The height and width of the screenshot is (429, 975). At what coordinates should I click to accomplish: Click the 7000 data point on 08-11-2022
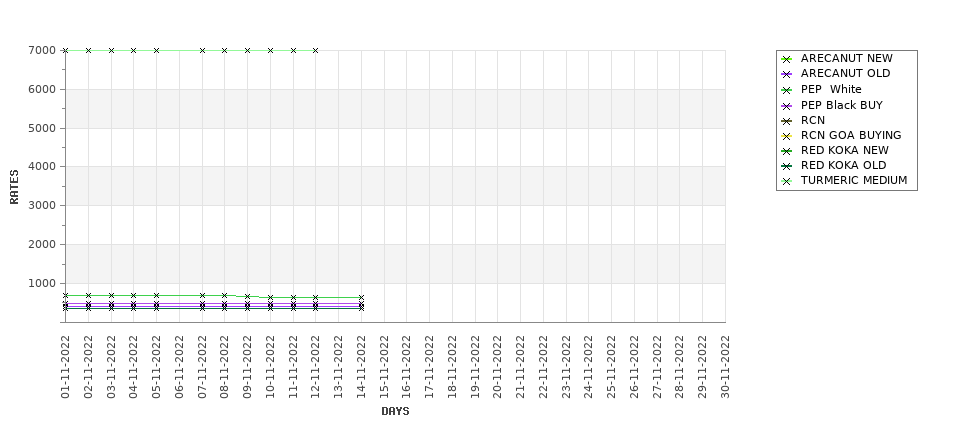[224, 50]
